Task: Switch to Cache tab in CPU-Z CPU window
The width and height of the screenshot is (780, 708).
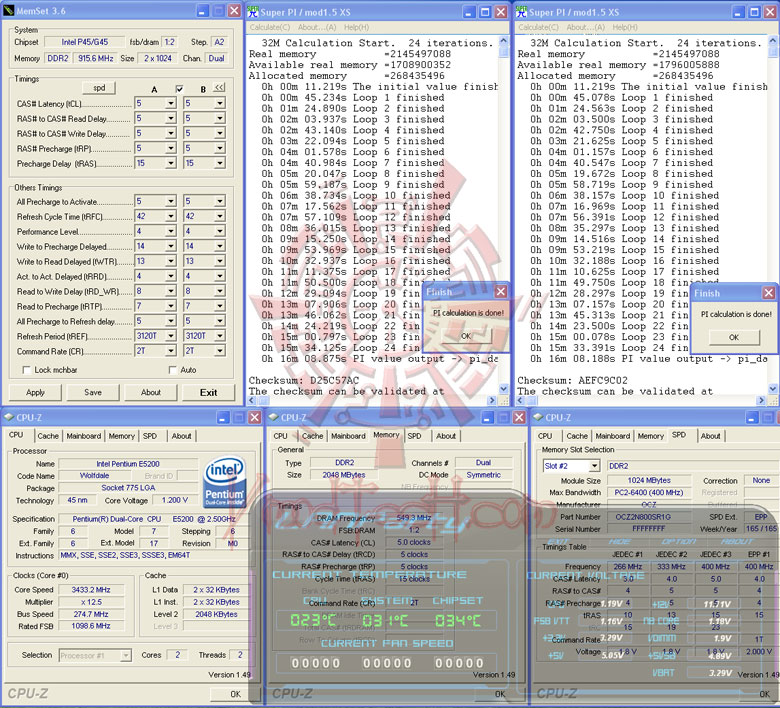Action: pyautogui.click(x=48, y=436)
